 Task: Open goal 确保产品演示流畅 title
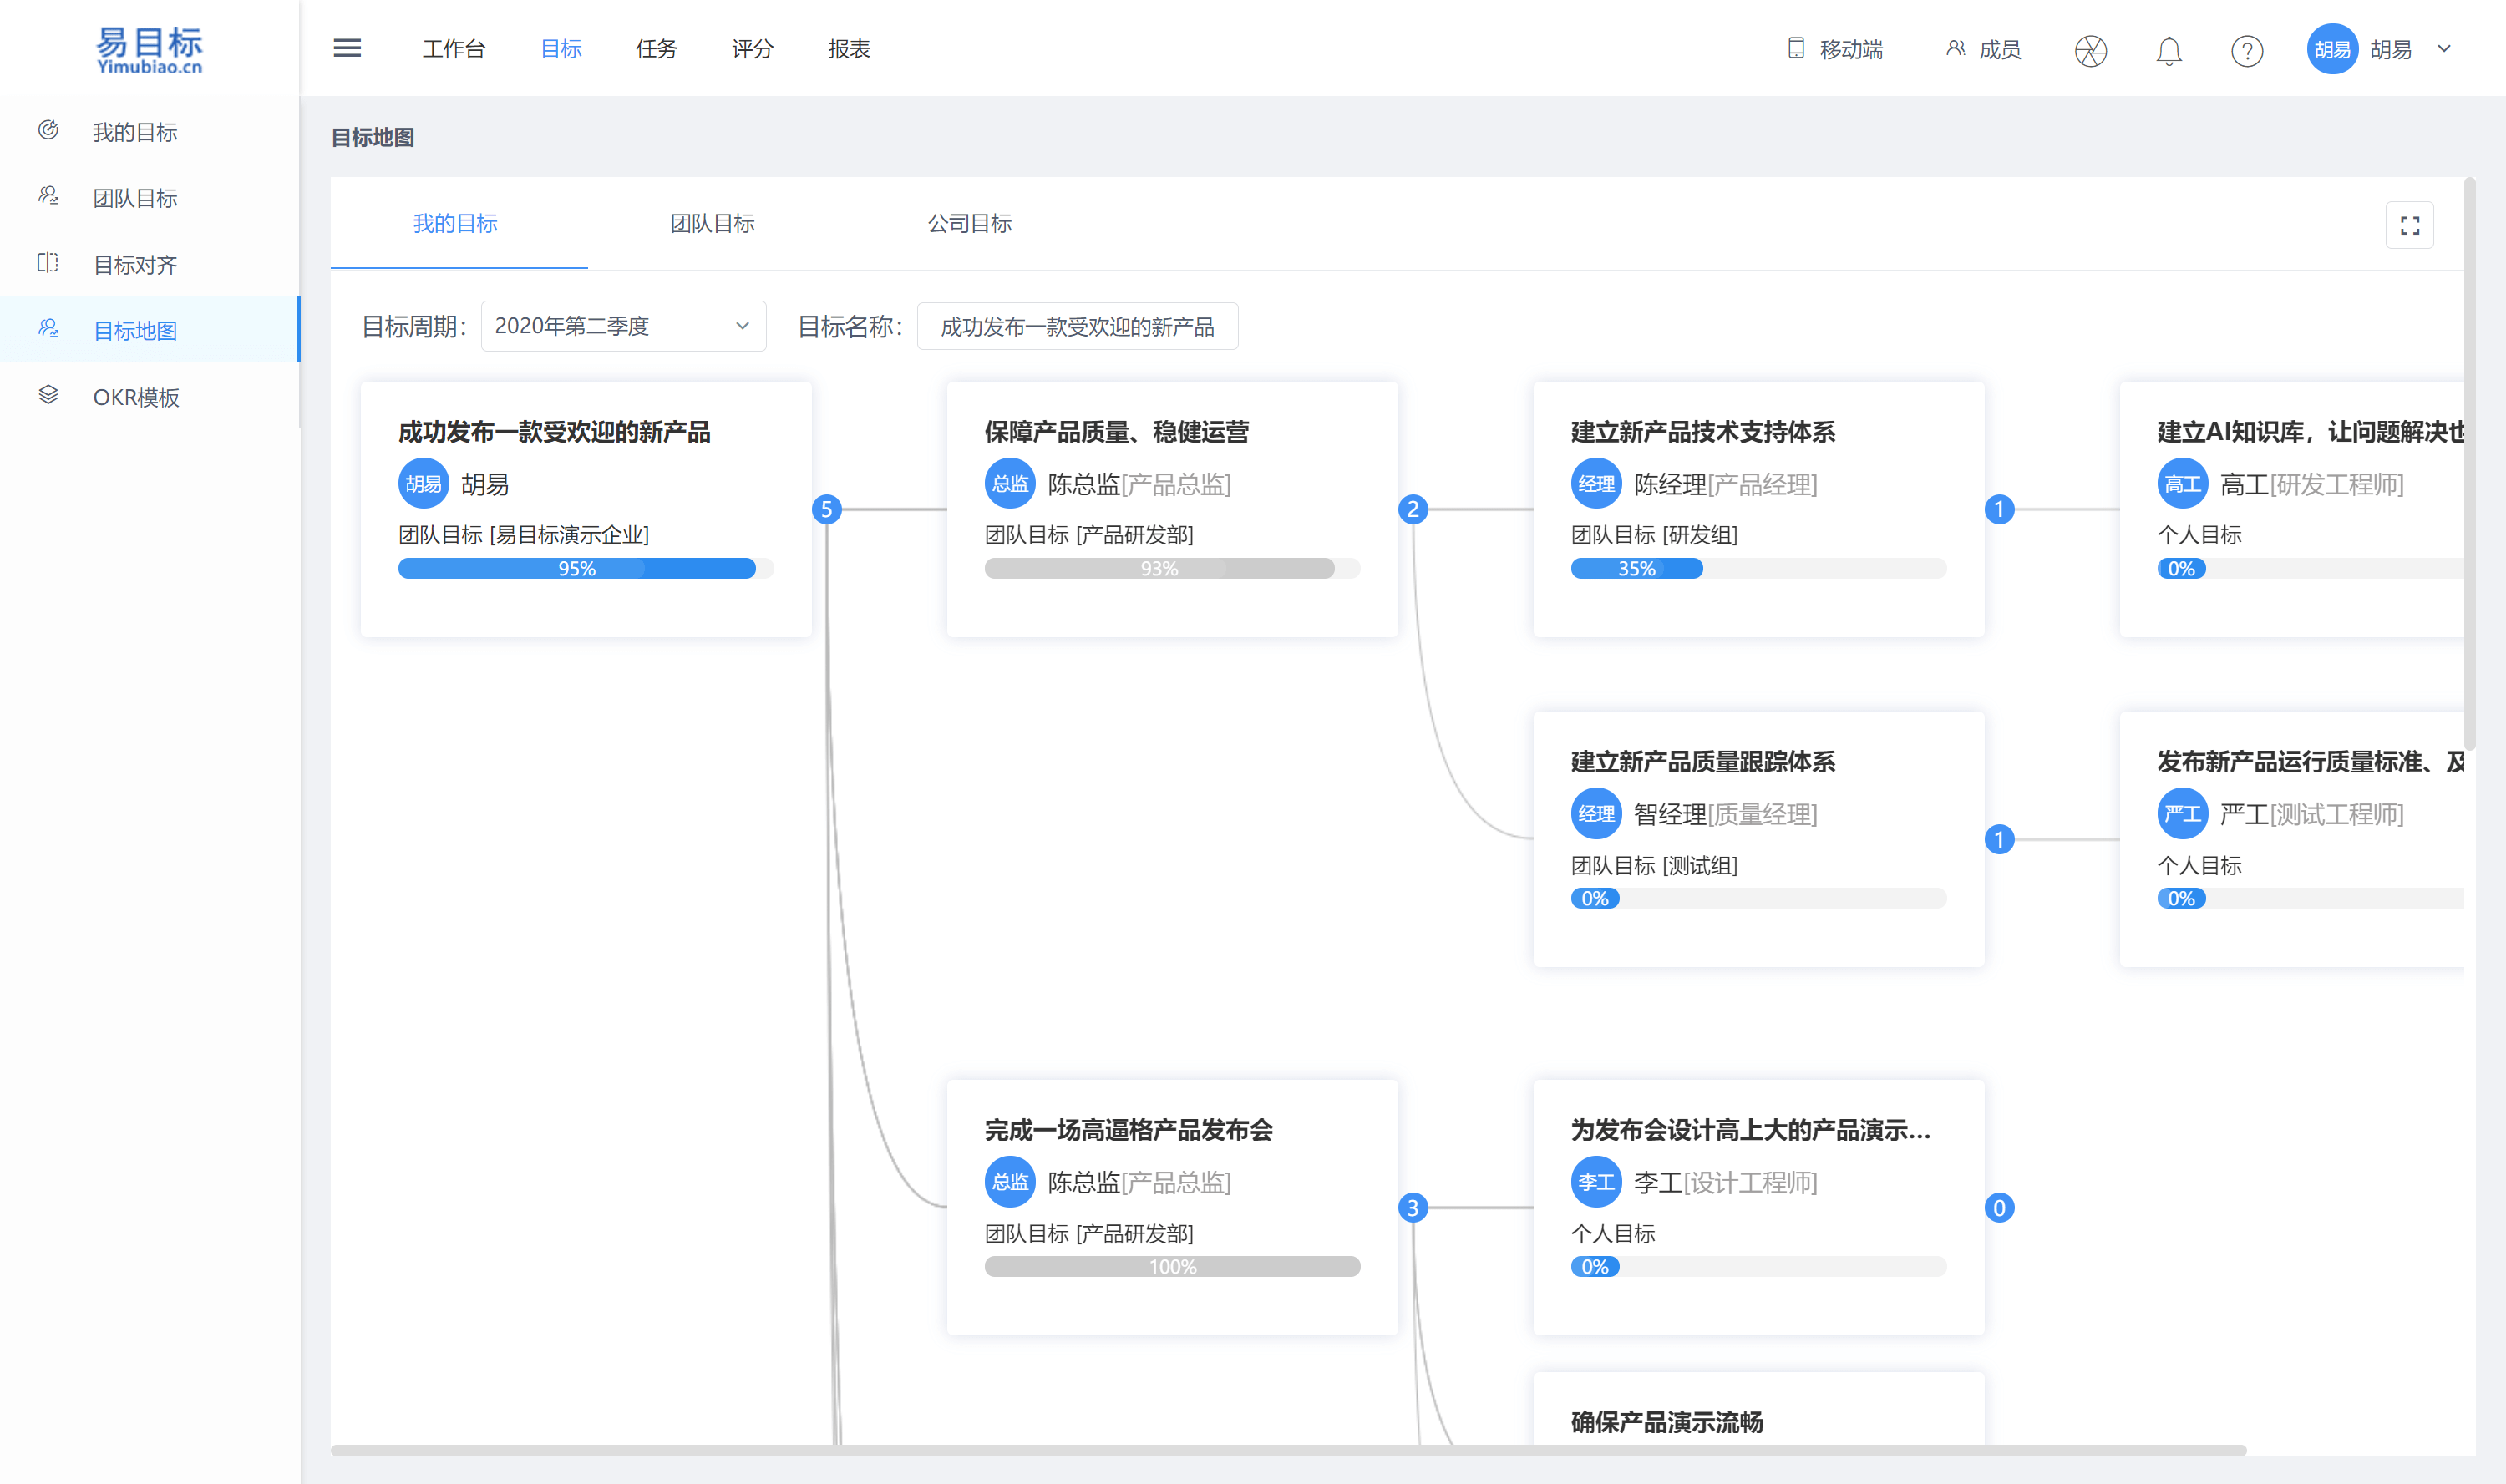click(1666, 1422)
